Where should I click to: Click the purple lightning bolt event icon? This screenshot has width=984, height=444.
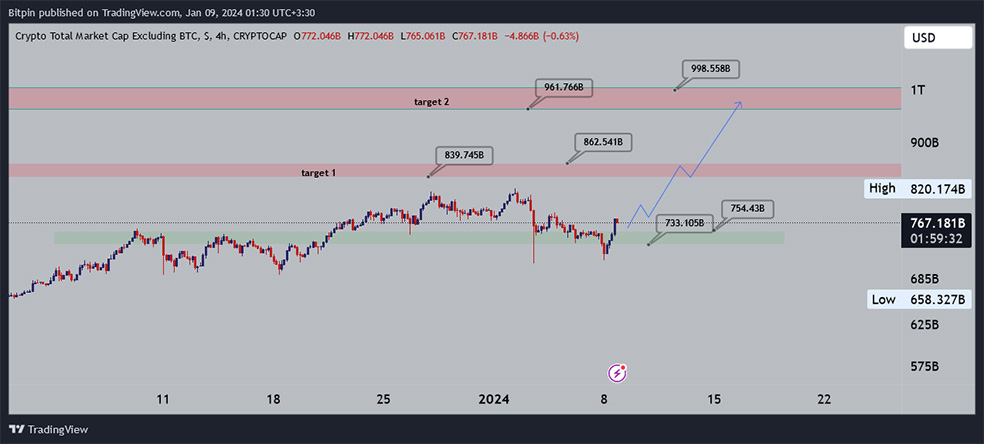(x=618, y=373)
